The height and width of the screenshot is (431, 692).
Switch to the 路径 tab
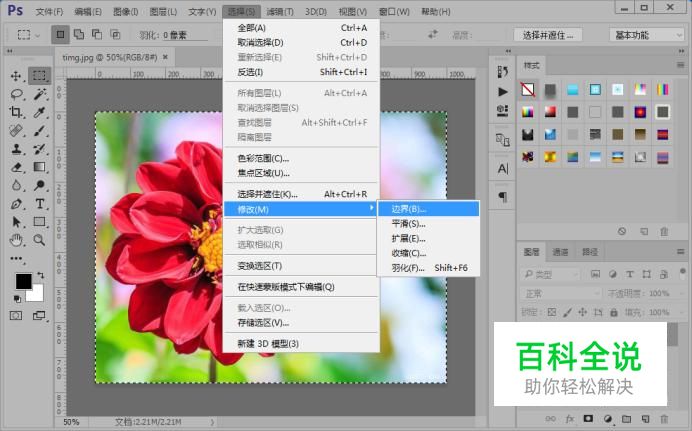point(590,252)
